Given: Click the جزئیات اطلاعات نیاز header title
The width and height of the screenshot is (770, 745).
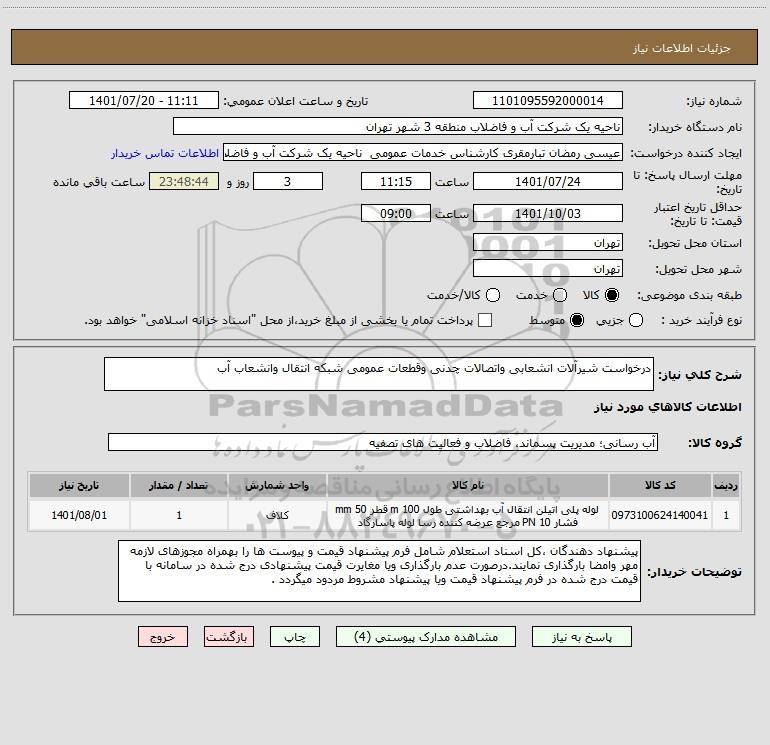Looking at the screenshot, I should 682,48.
